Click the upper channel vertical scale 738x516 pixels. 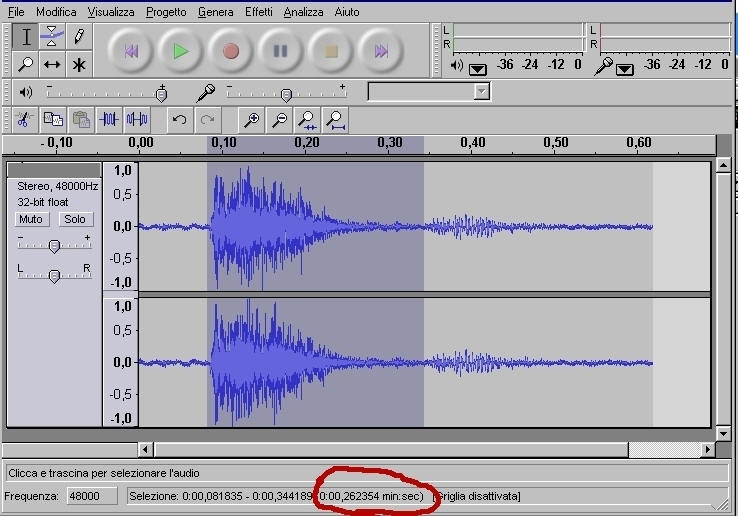[x=121, y=226]
